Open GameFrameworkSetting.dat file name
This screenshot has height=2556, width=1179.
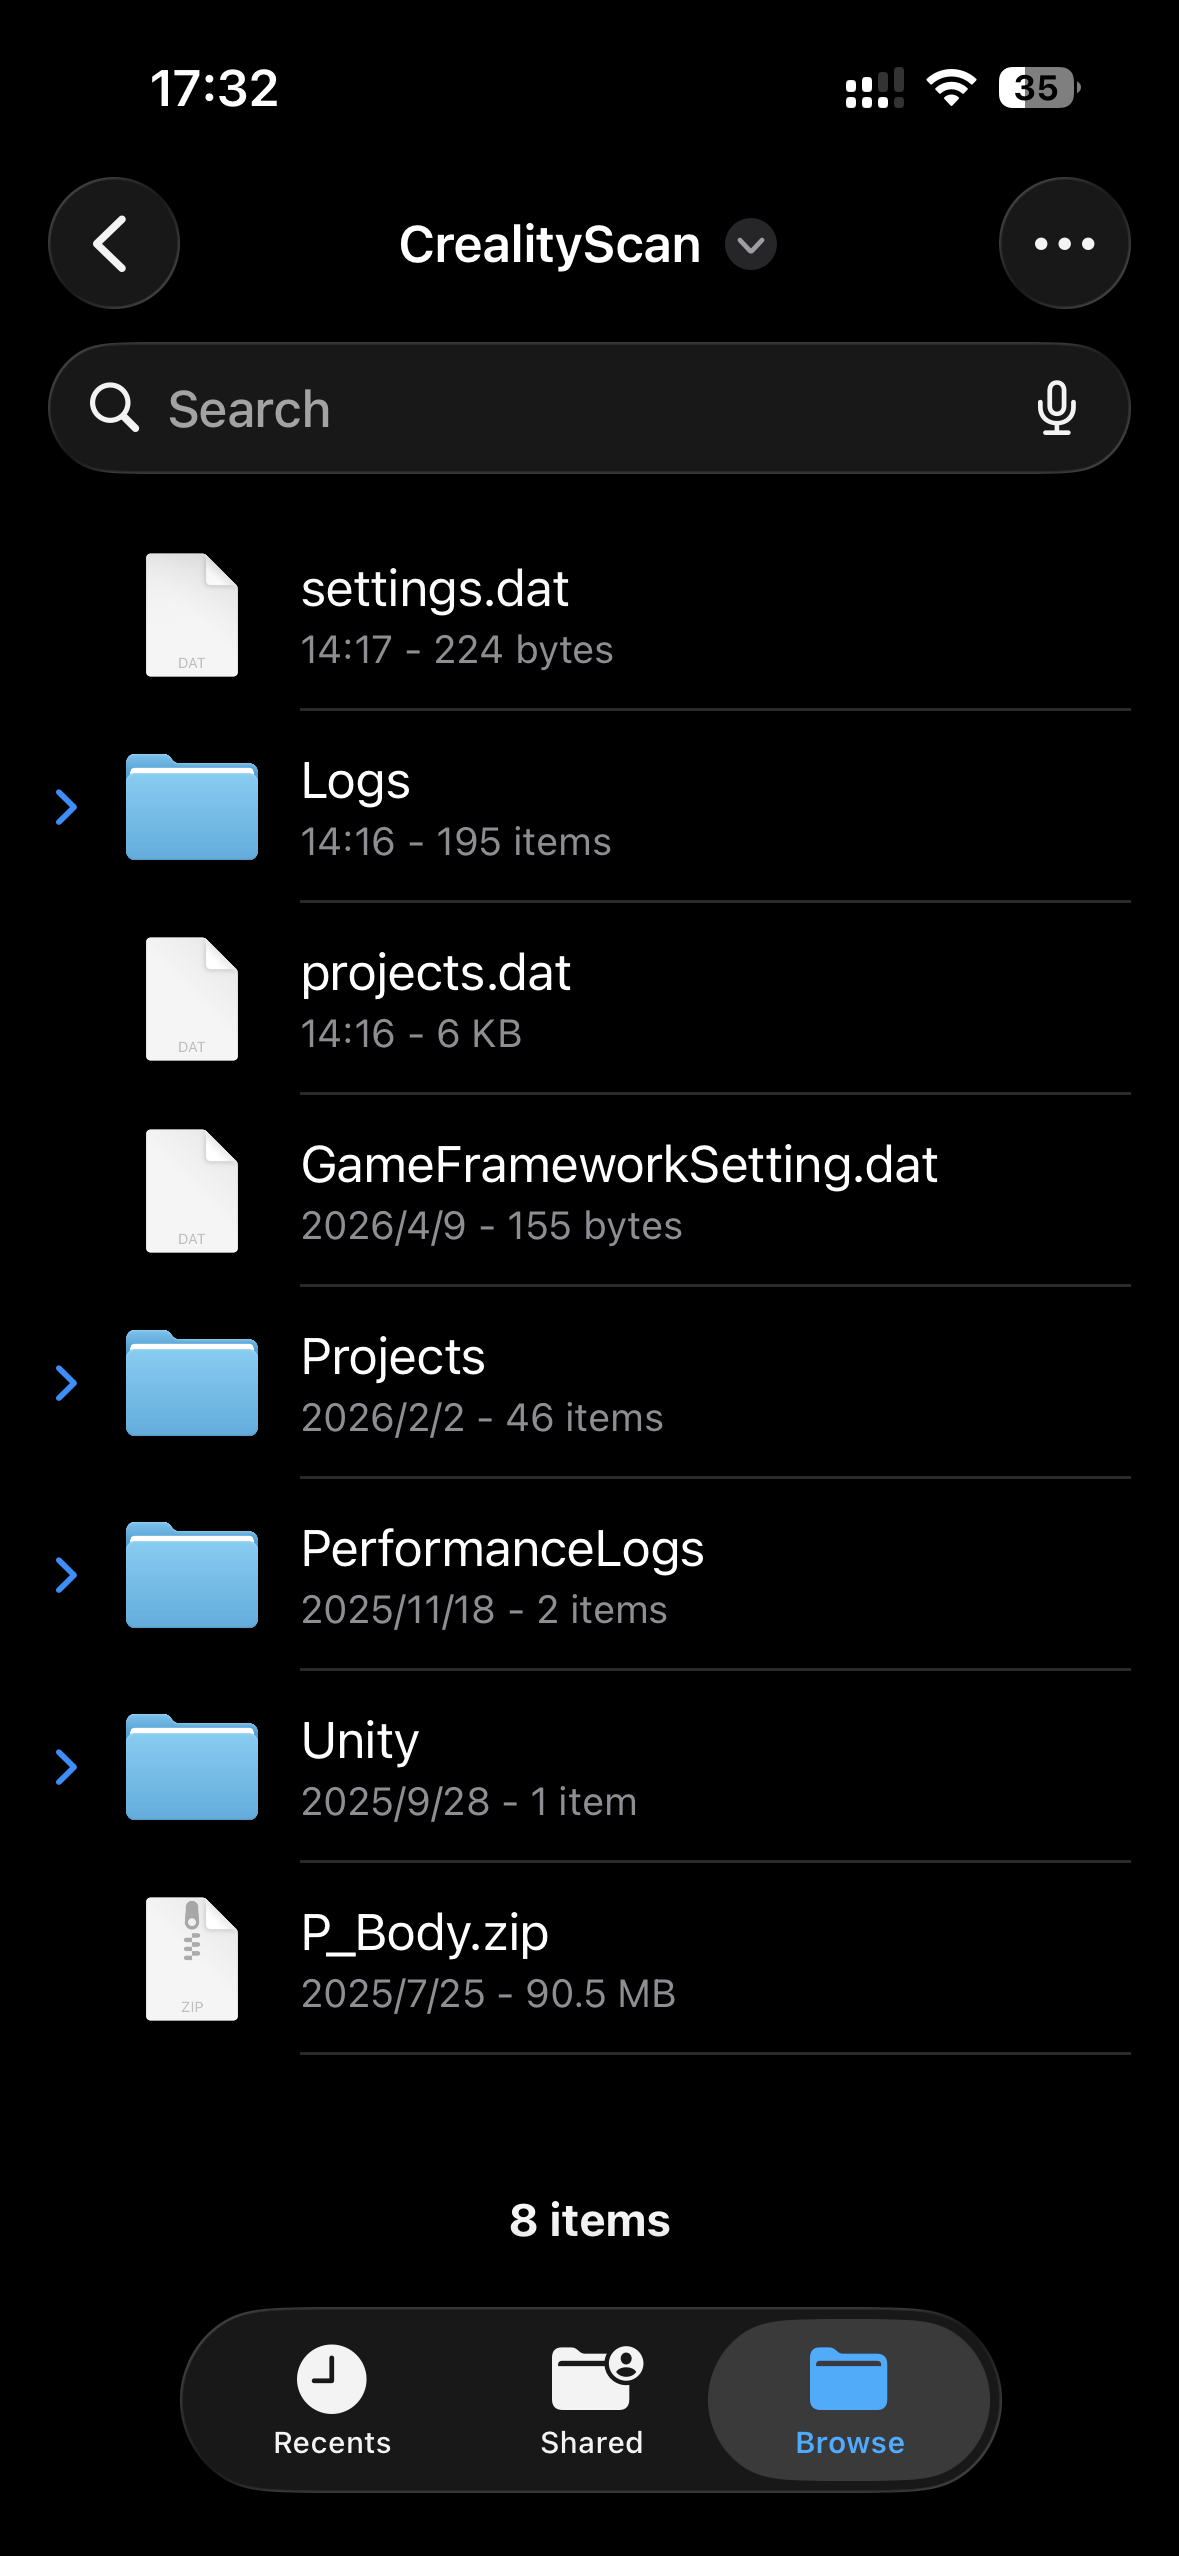click(x=619, y=1165)
